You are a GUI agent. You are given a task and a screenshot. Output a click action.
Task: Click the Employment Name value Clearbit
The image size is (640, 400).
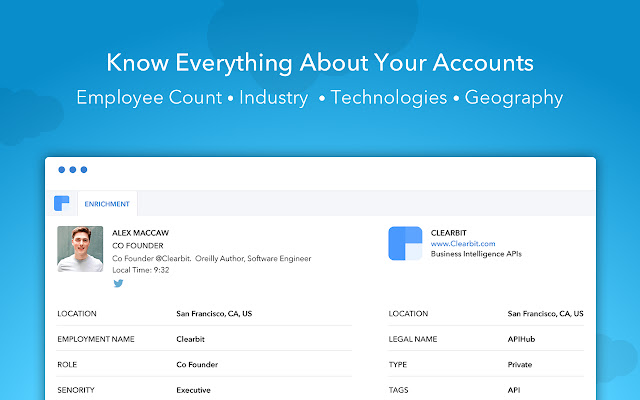coord(192,339)
